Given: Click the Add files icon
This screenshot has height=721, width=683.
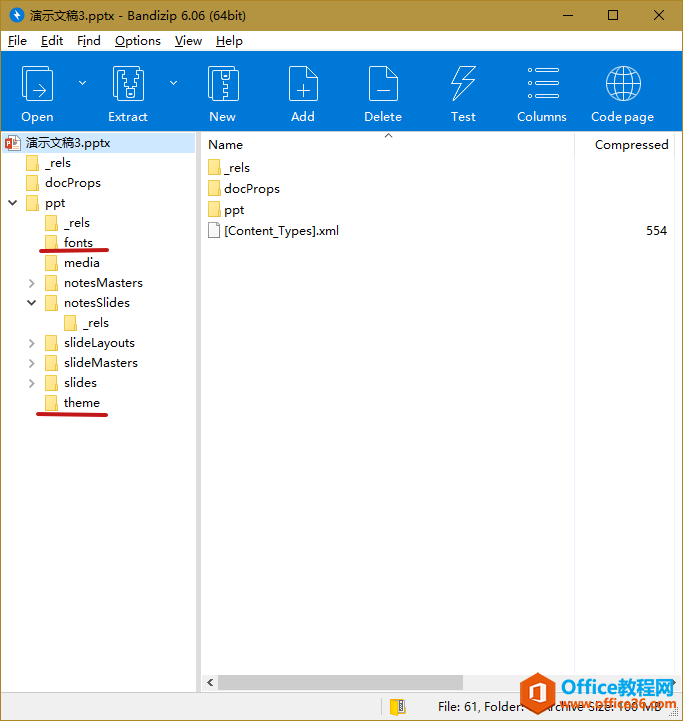Looking at the screenshot, I should coord(303,84).
